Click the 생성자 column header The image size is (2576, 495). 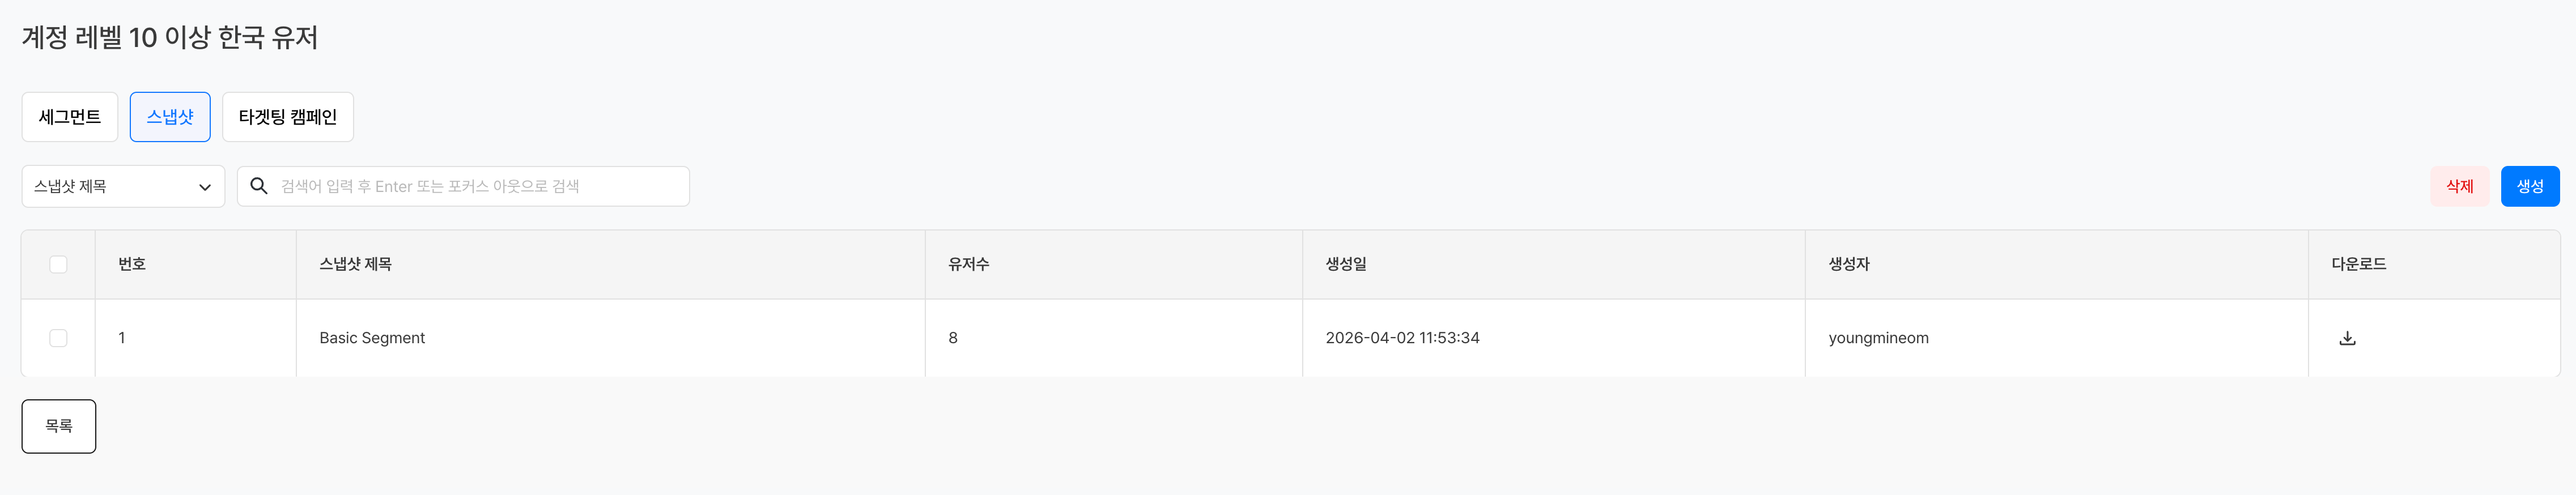coord(1849,264)
